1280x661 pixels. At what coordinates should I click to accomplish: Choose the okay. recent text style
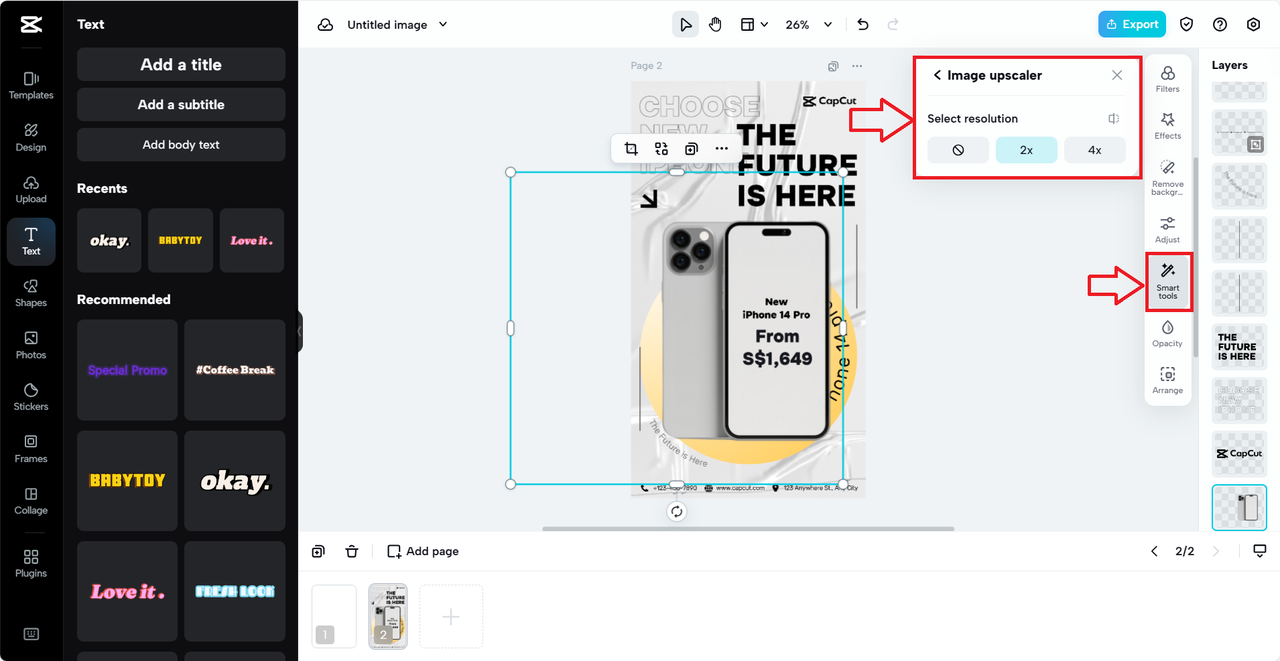(x=109, y=240)
